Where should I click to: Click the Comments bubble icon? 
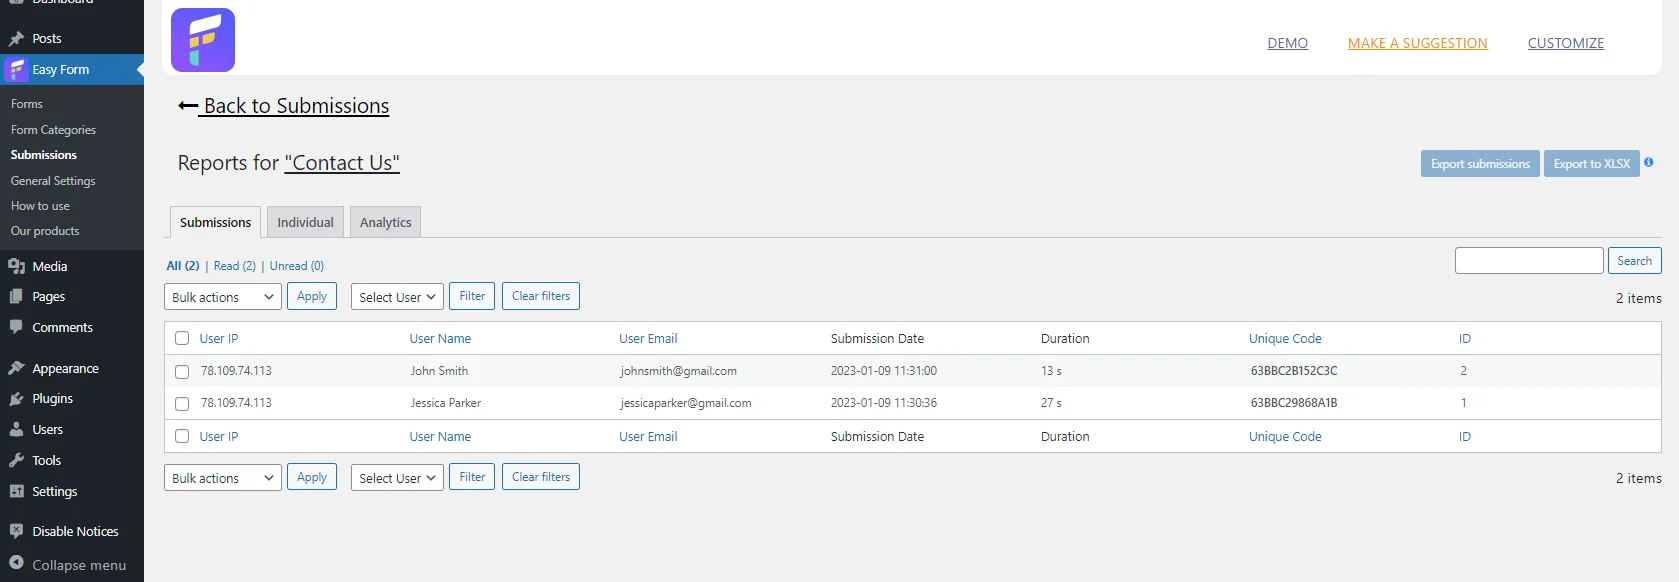(16, 327)
